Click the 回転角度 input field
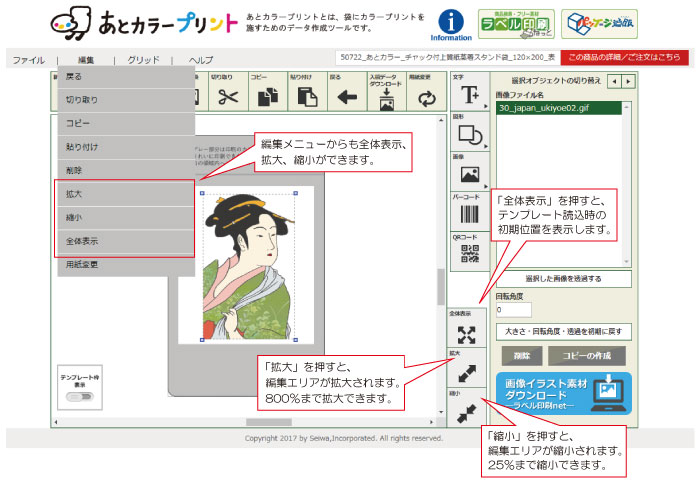Viewport: 700px width, 480px height. (x=514, y=310)
